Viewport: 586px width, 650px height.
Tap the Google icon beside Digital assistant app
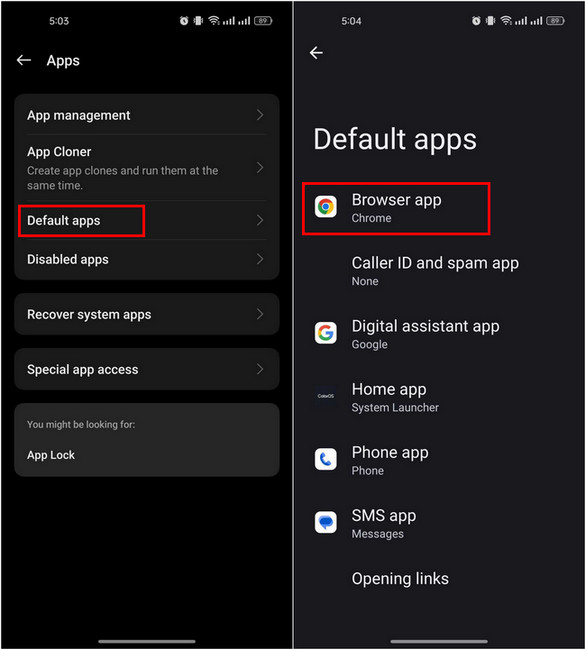[x=326, y=333]
